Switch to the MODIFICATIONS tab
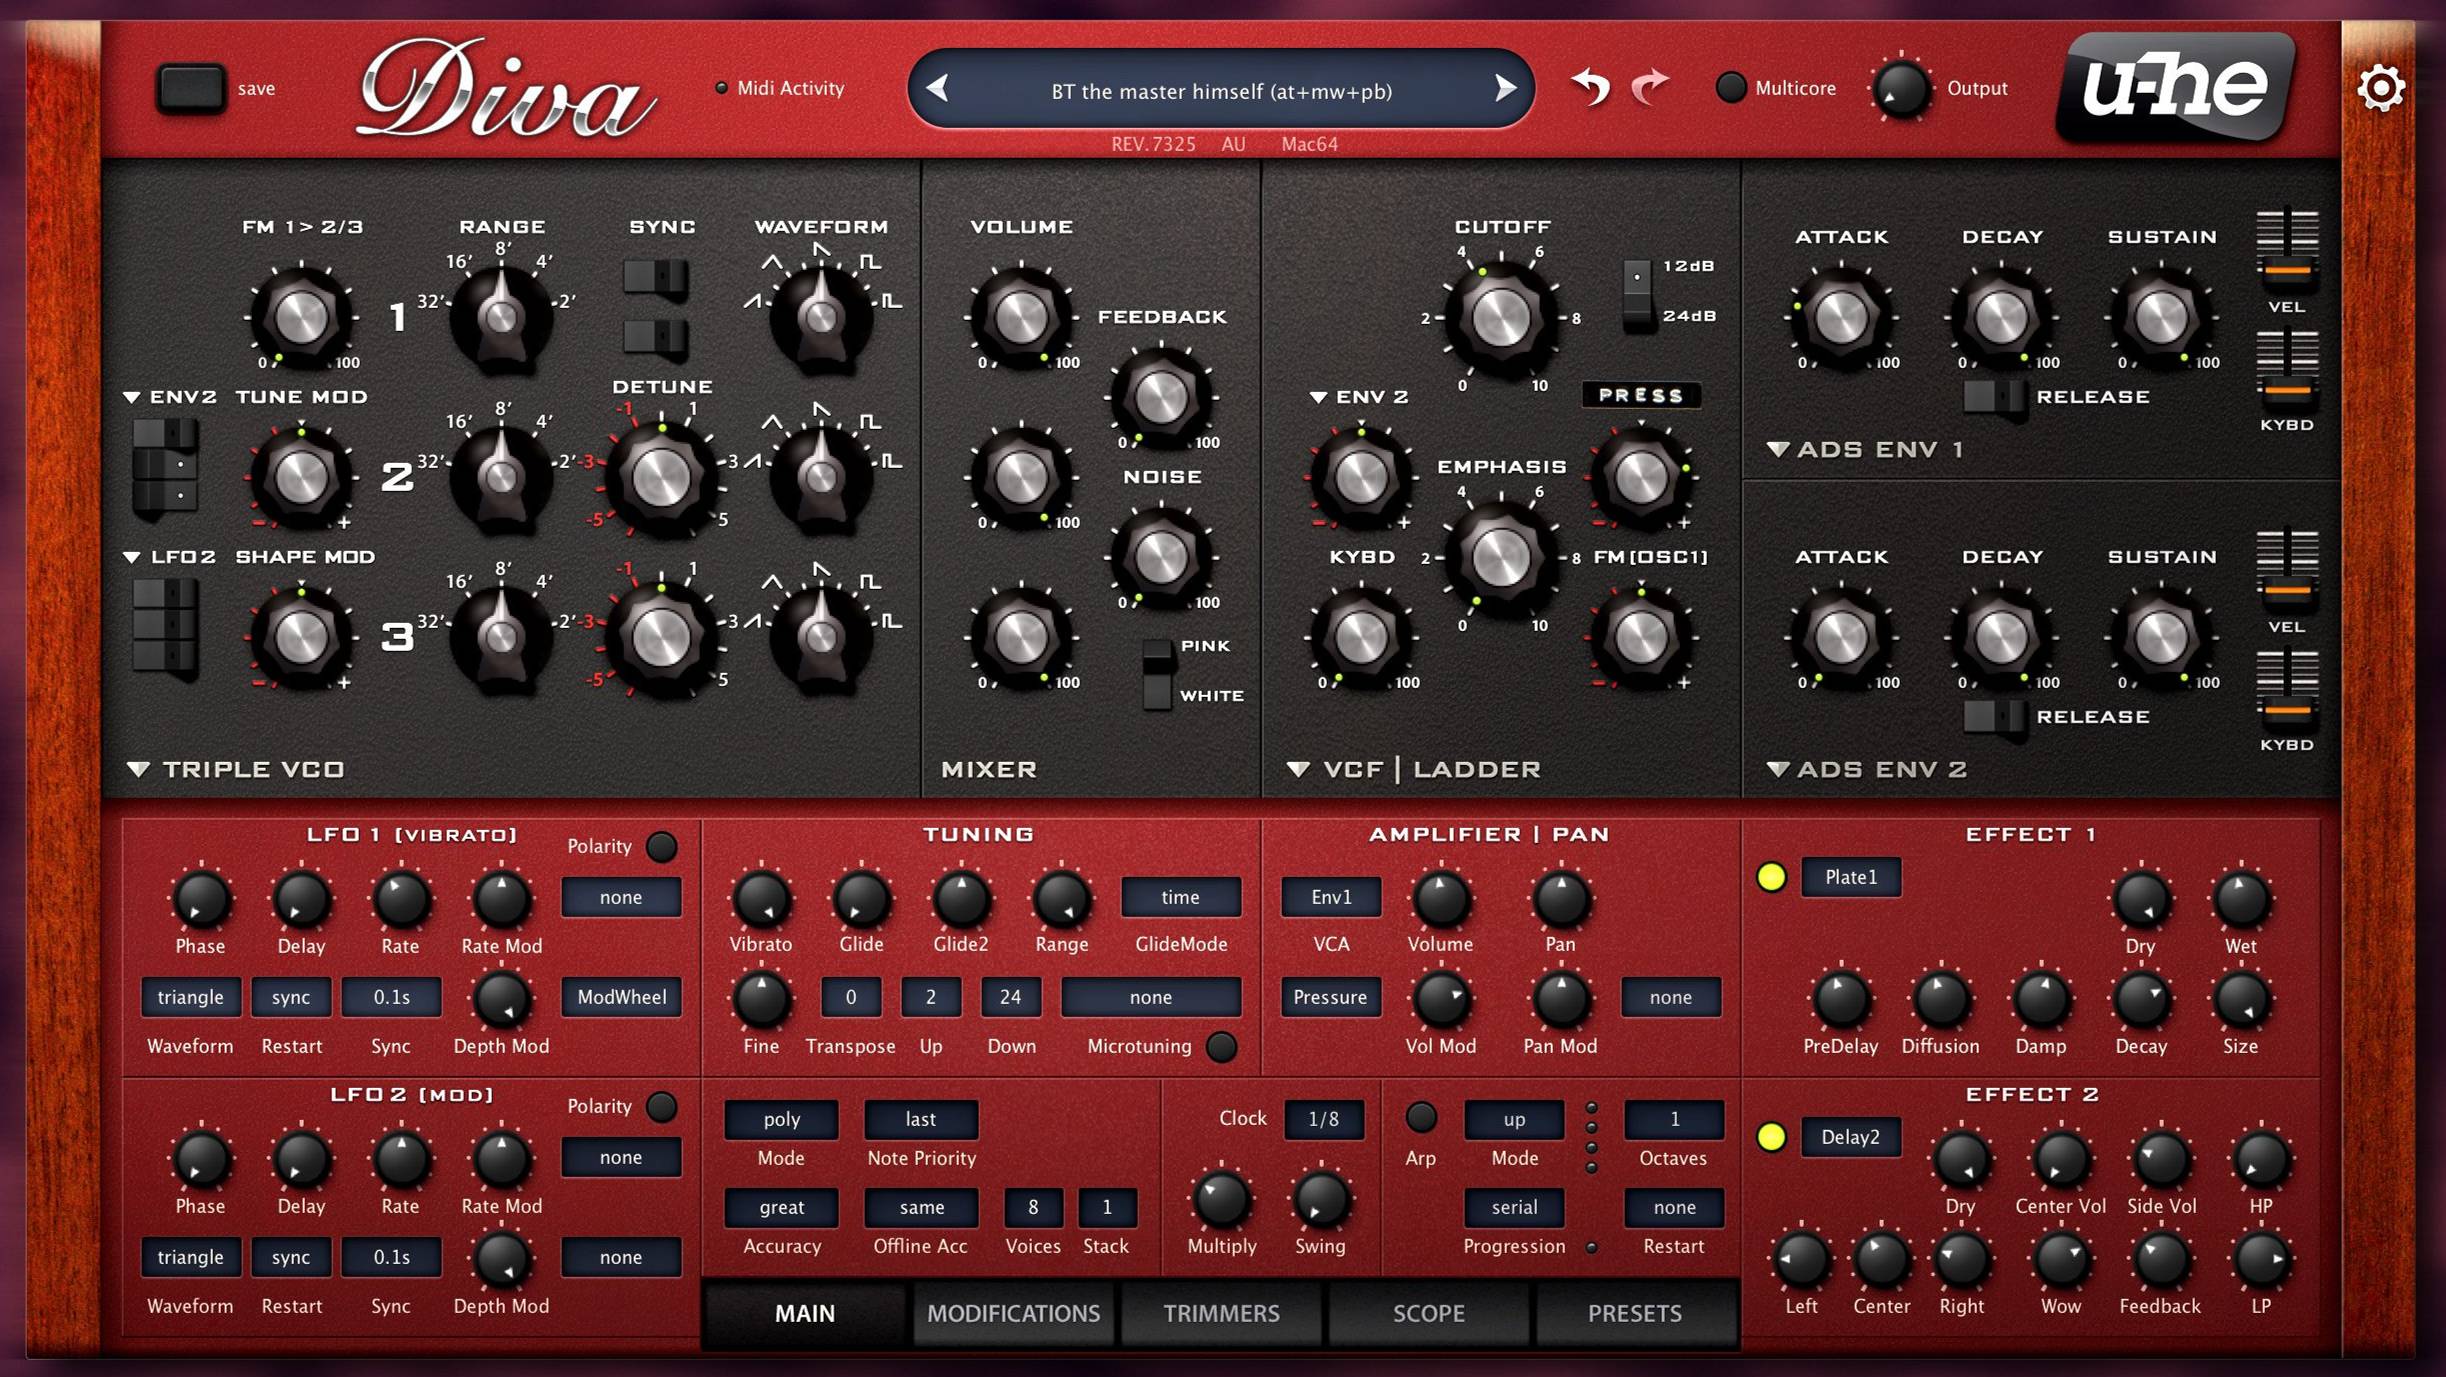The height and width of the screenshot is (1377, 2446). point(1013,1313)
